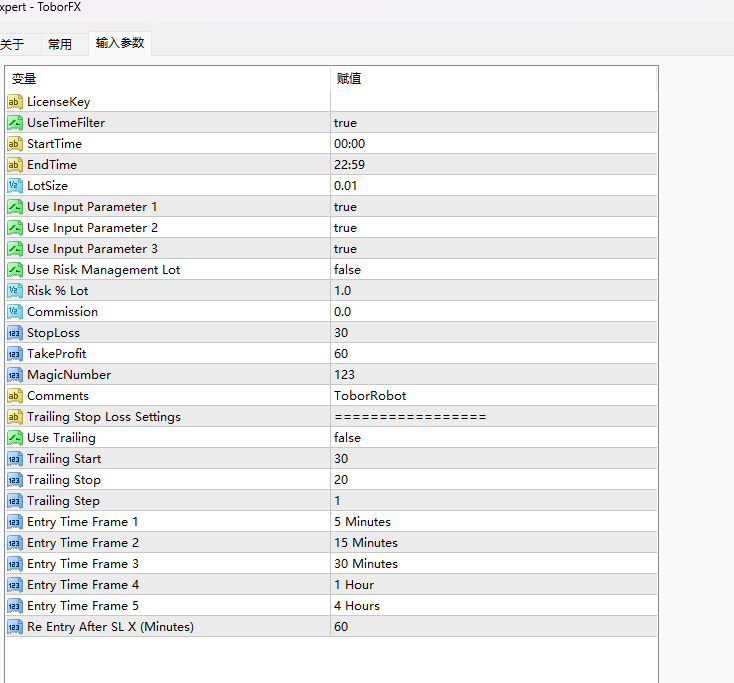Open Entry Time Frame 5 value 4 Hours

(x=357, y=606)
